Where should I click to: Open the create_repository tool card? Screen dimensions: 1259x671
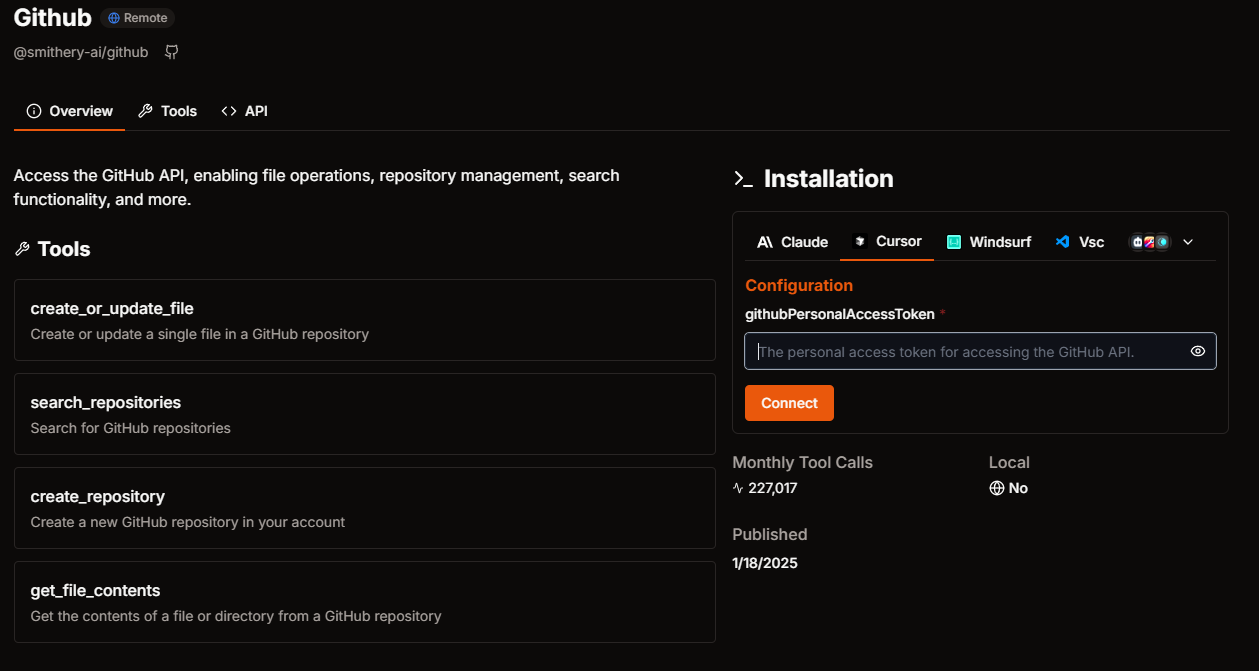[x=365, y=508]
